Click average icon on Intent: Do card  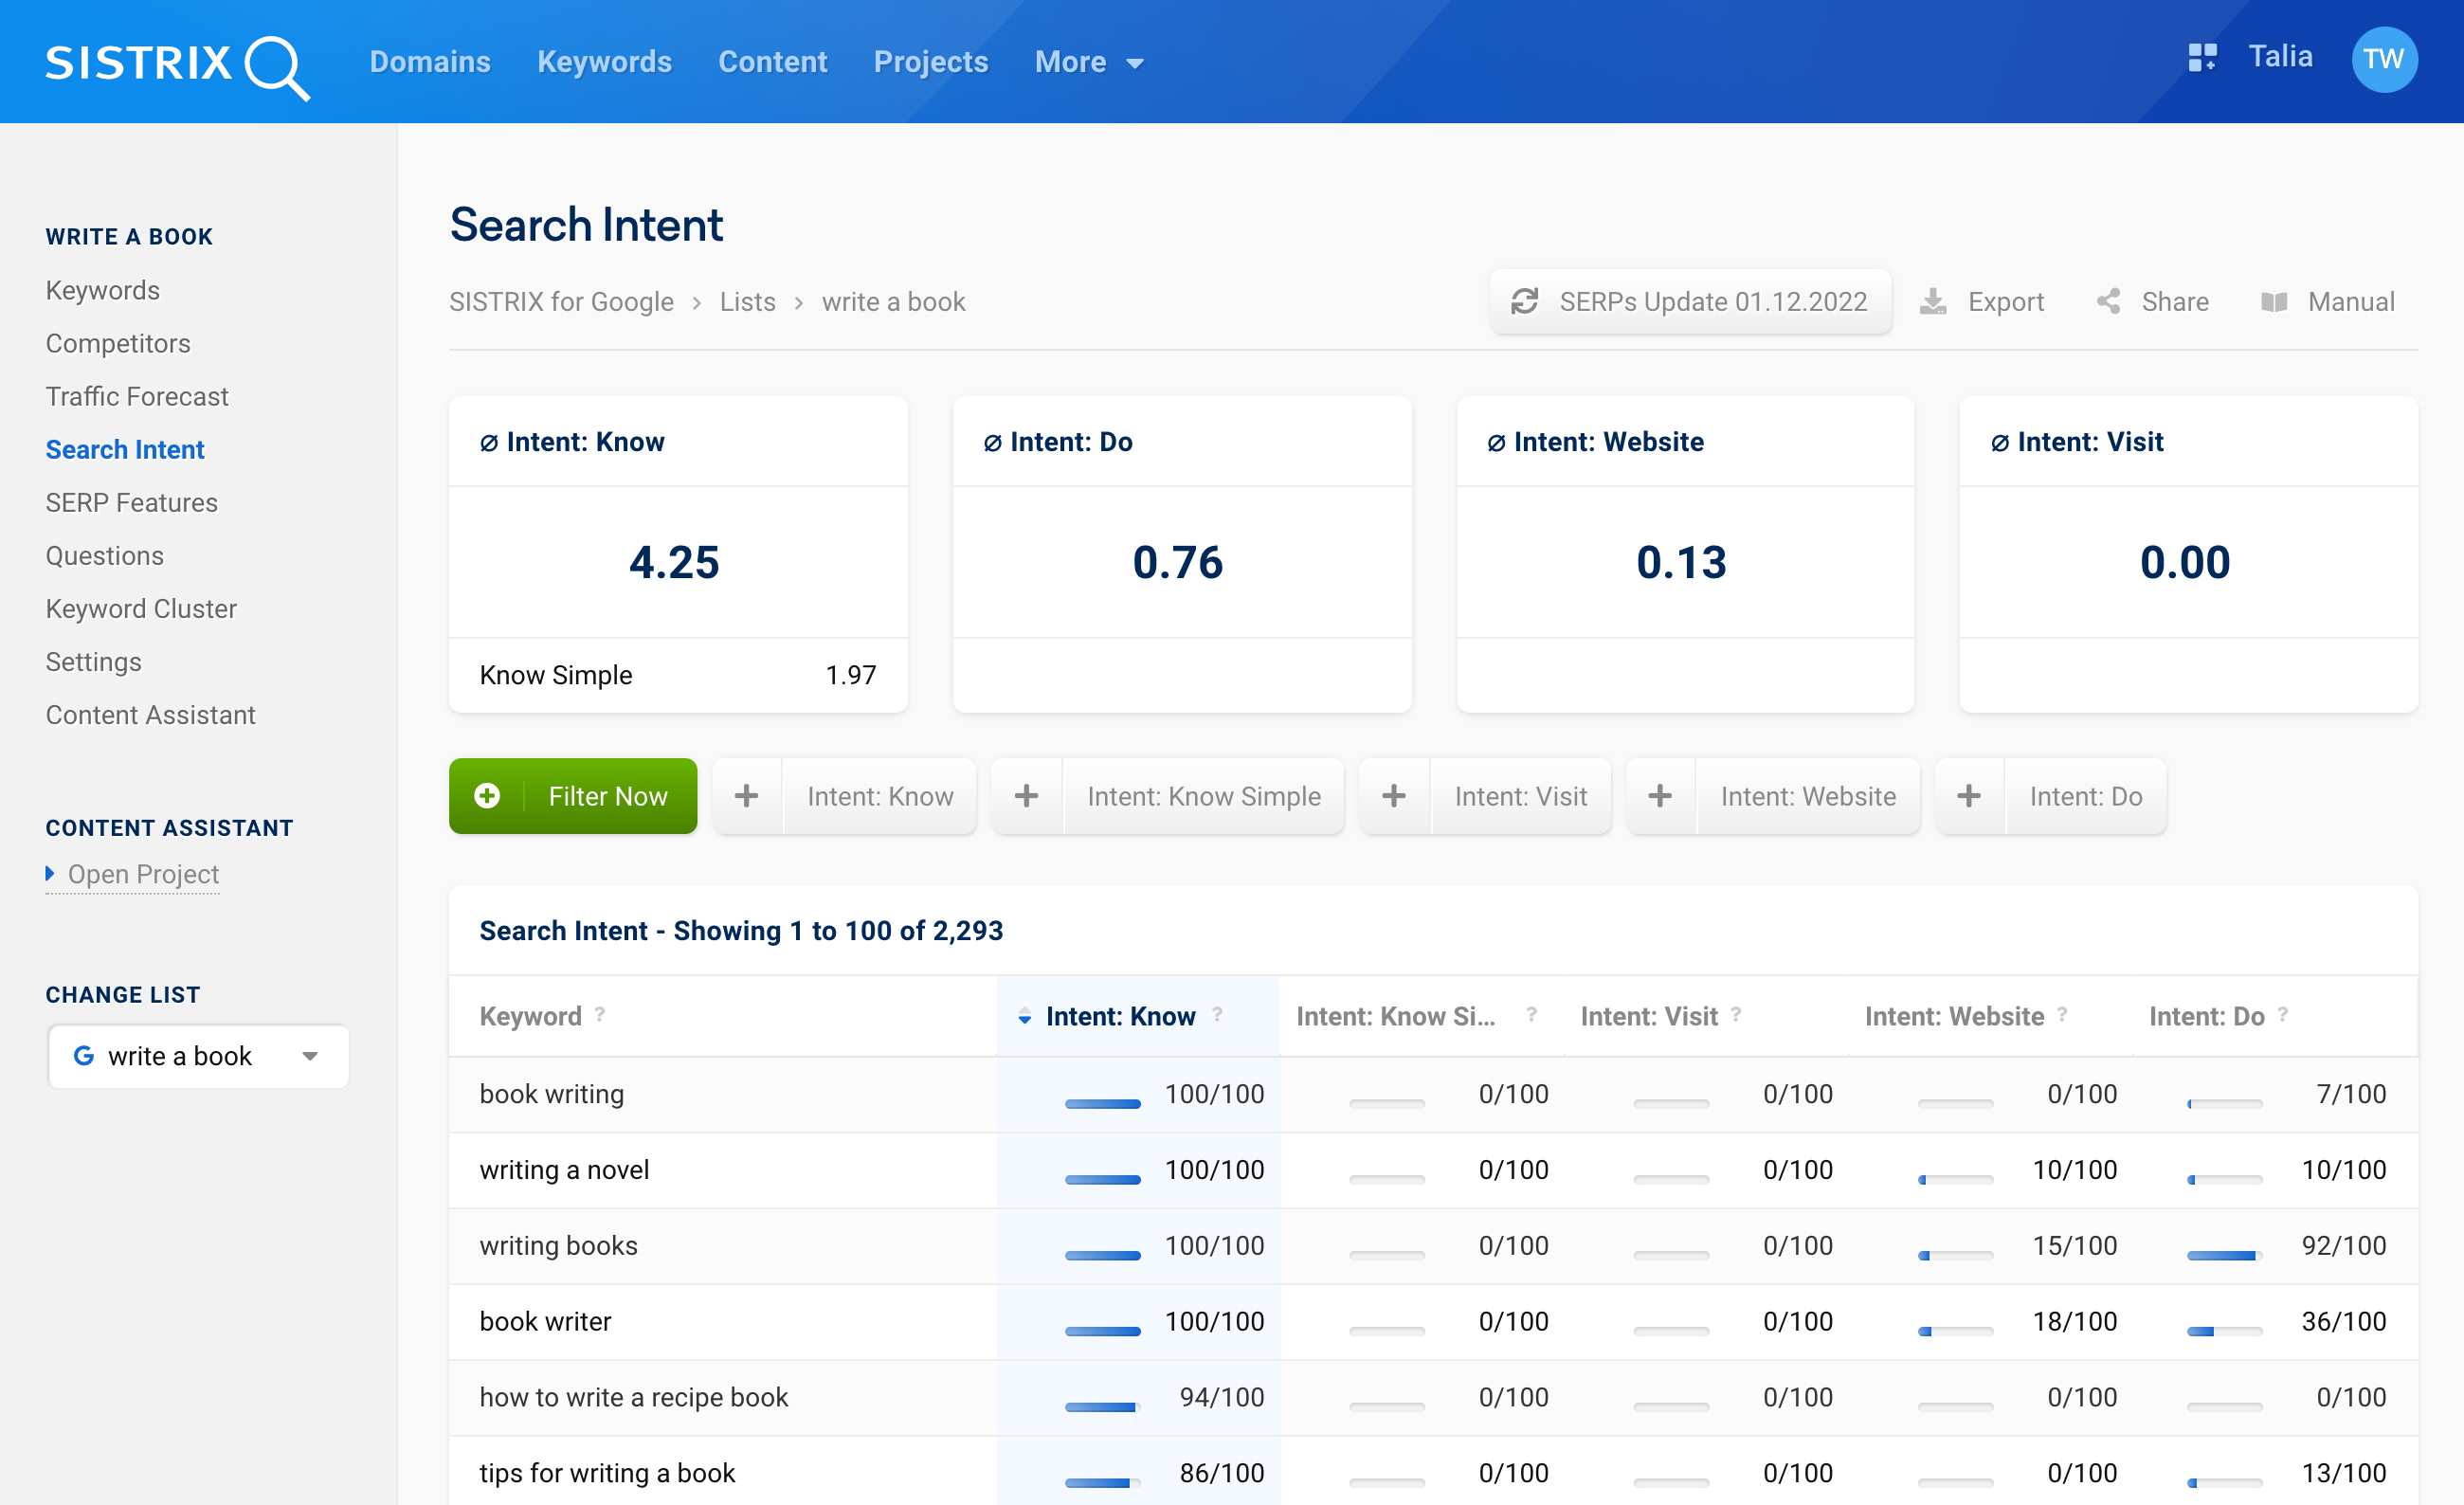point(992,443)
